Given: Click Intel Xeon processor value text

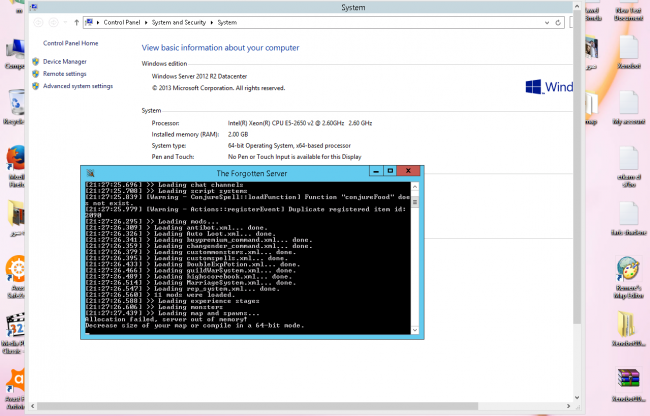Looking at the screenshot, I should point(300,123).
